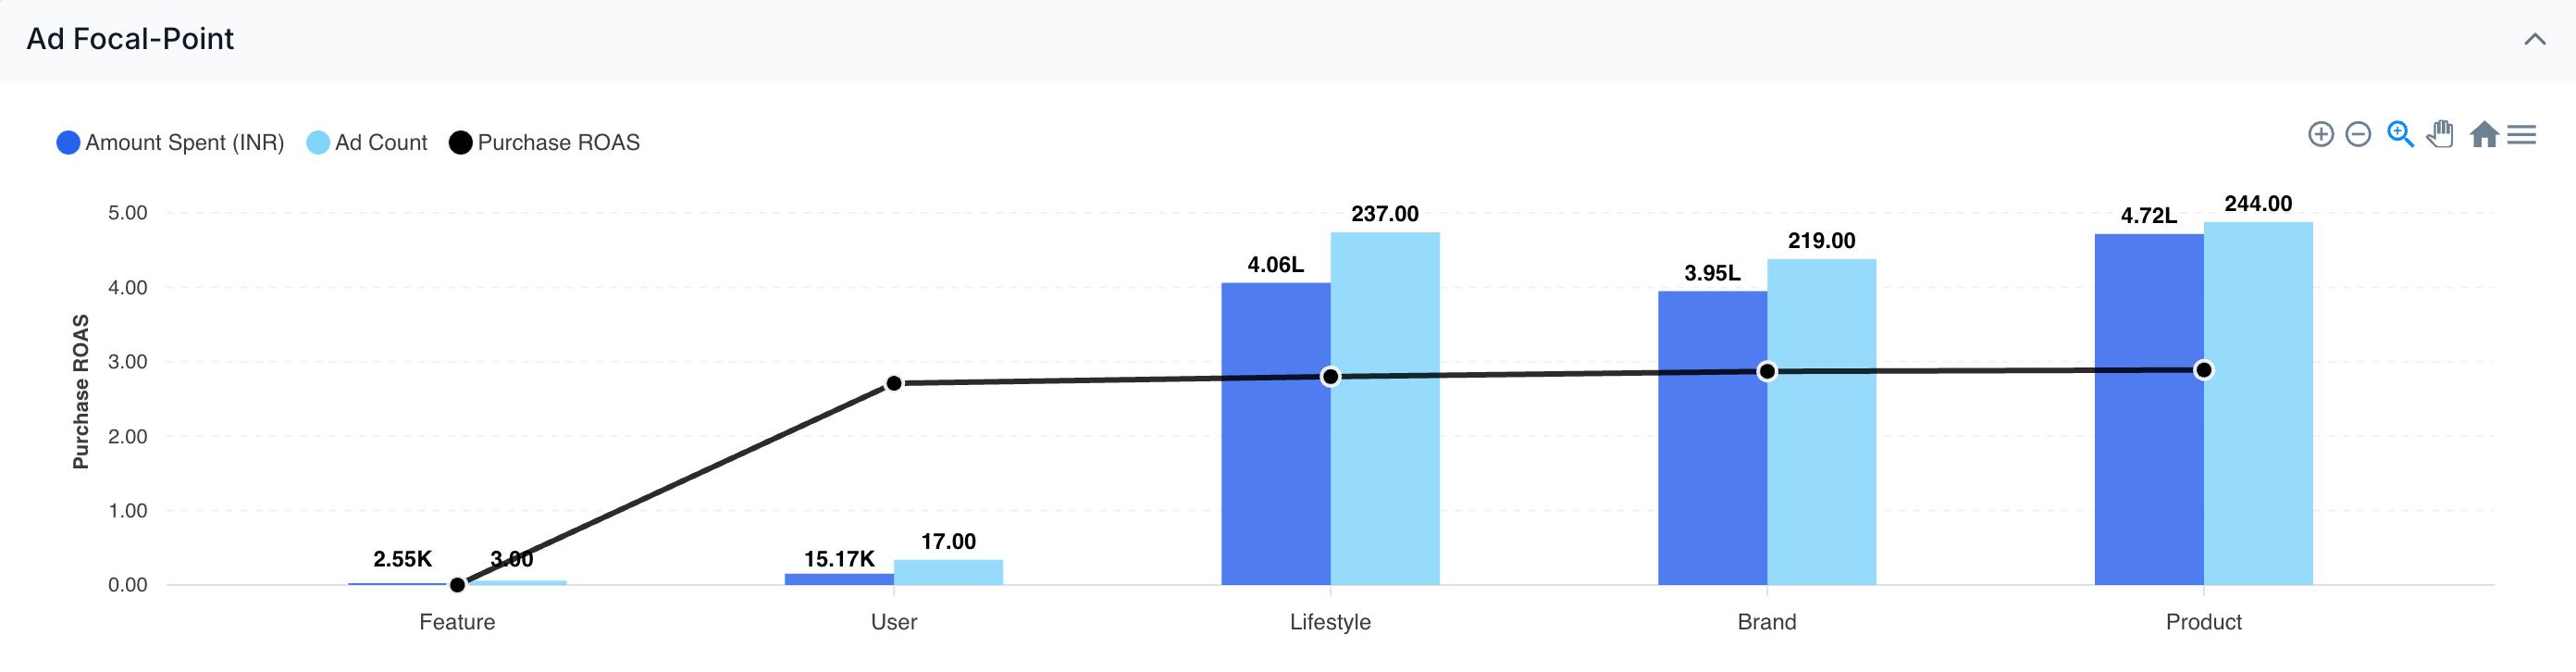Activate the selection zoom magnifier tool

[x=2400, y=134]
